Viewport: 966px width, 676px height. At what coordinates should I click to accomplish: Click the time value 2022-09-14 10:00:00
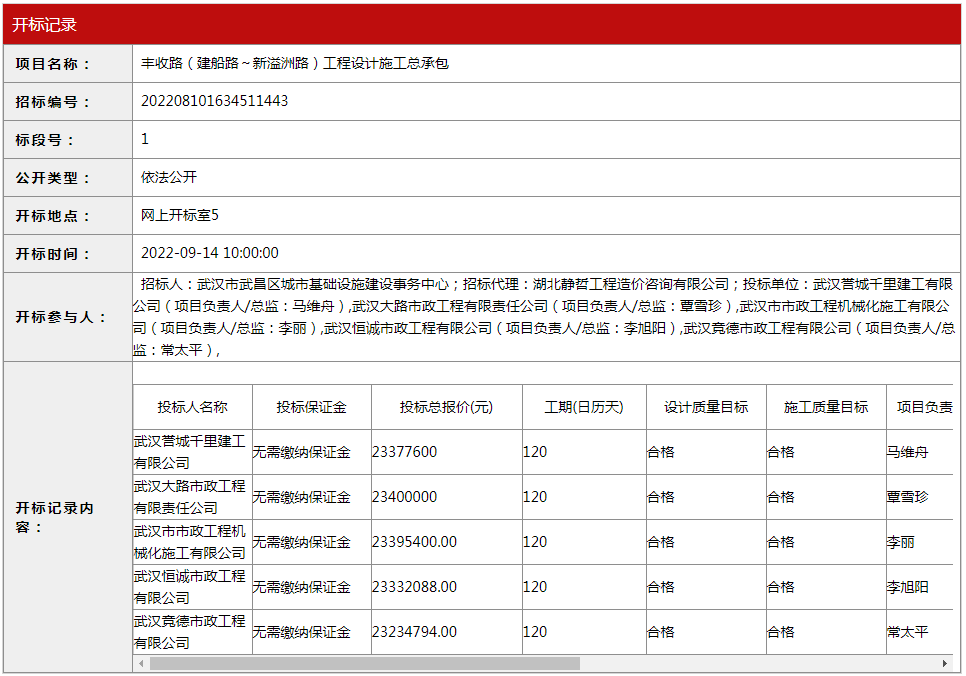[x=209, y=253]
